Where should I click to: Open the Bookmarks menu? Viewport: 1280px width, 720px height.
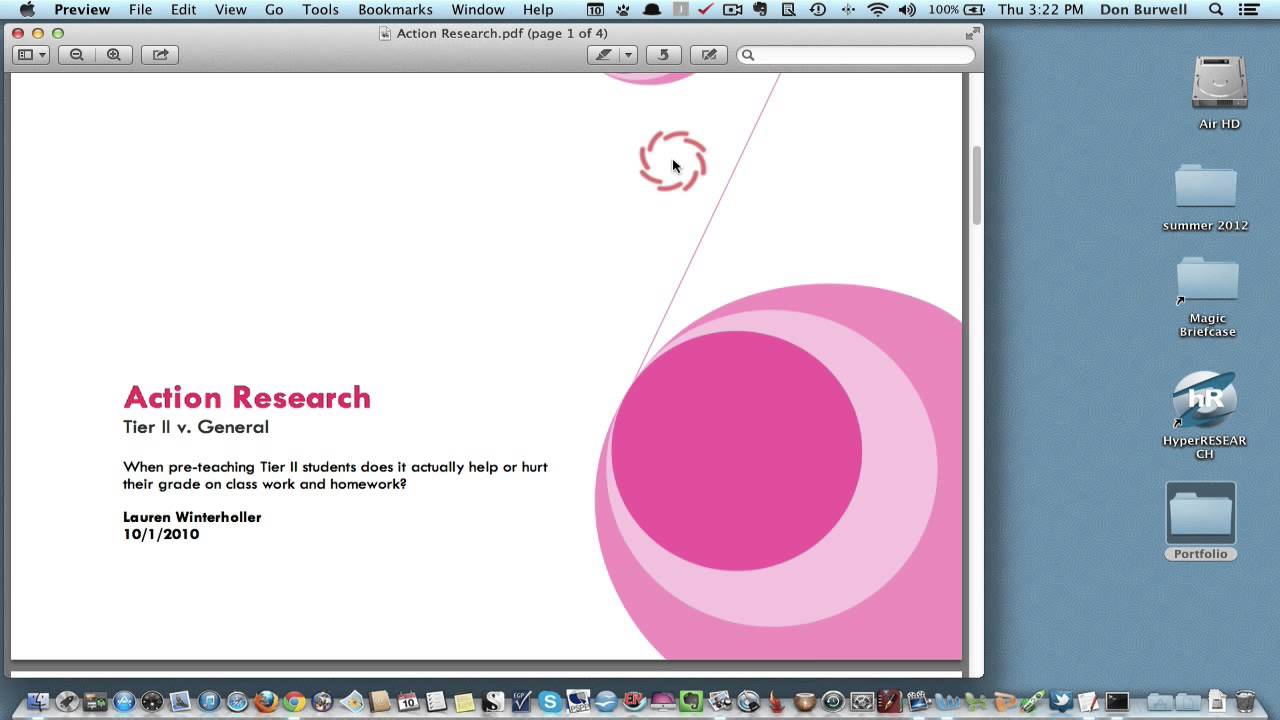pyautogui.click(x=395, y=10)
